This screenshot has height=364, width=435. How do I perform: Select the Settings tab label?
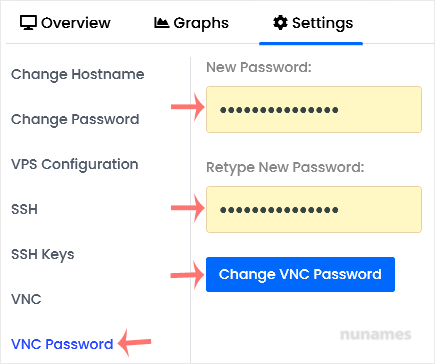pyautogui.click(x=322, y=23)
